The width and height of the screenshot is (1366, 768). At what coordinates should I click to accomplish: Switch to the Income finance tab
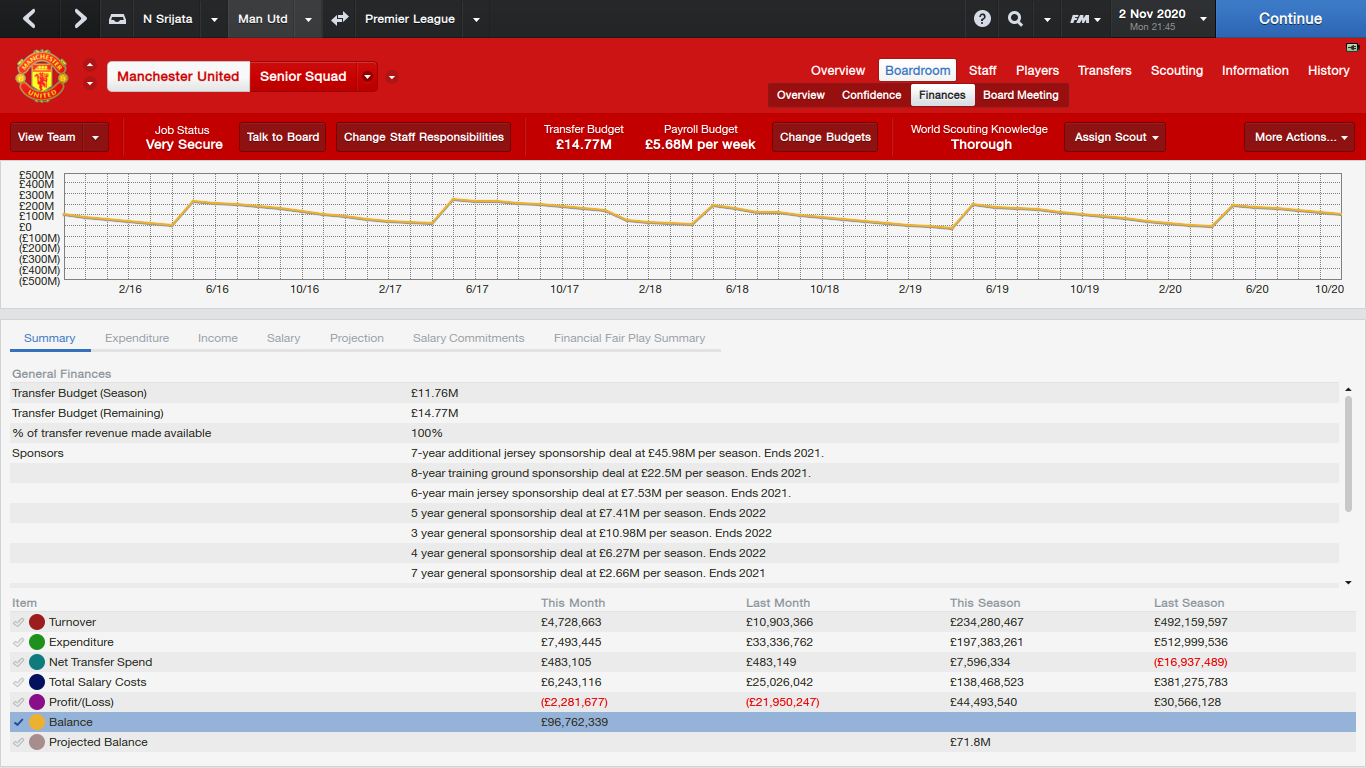click(x=218, y=338)
